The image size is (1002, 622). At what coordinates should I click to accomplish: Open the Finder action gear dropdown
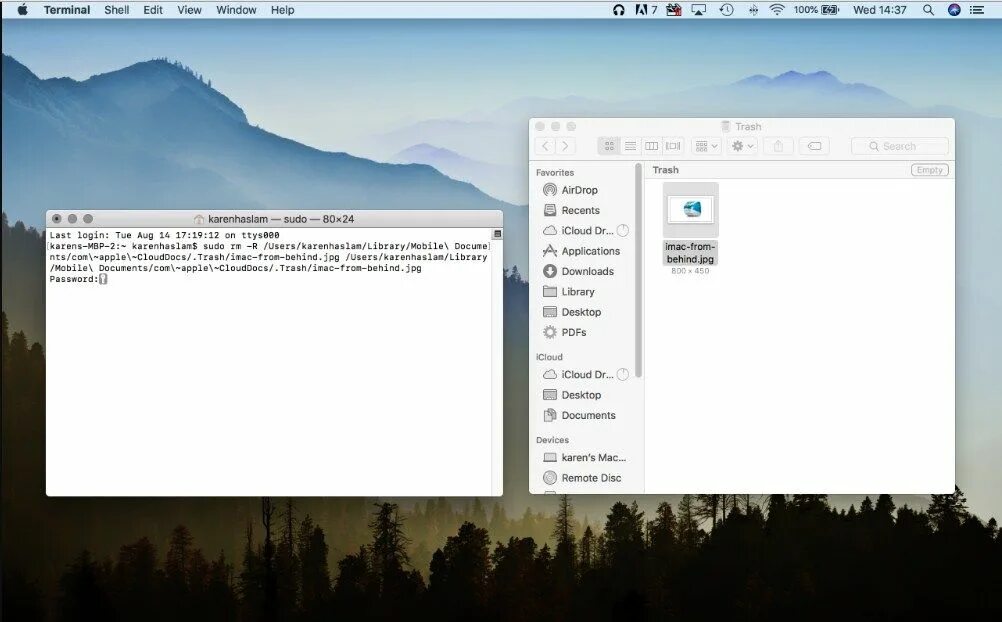coord(742,146)
